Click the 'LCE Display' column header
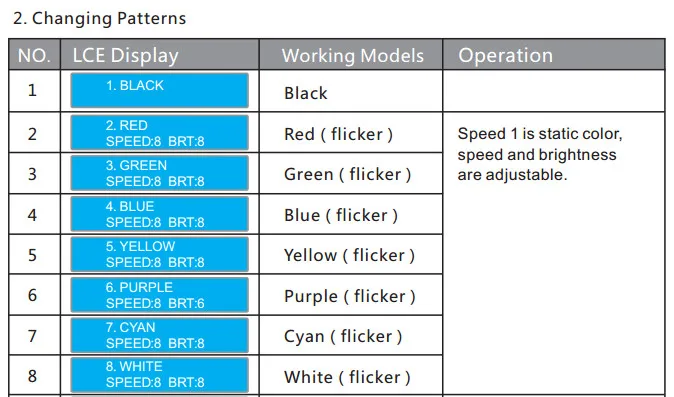The image size is (674, 397). point(160,55)
